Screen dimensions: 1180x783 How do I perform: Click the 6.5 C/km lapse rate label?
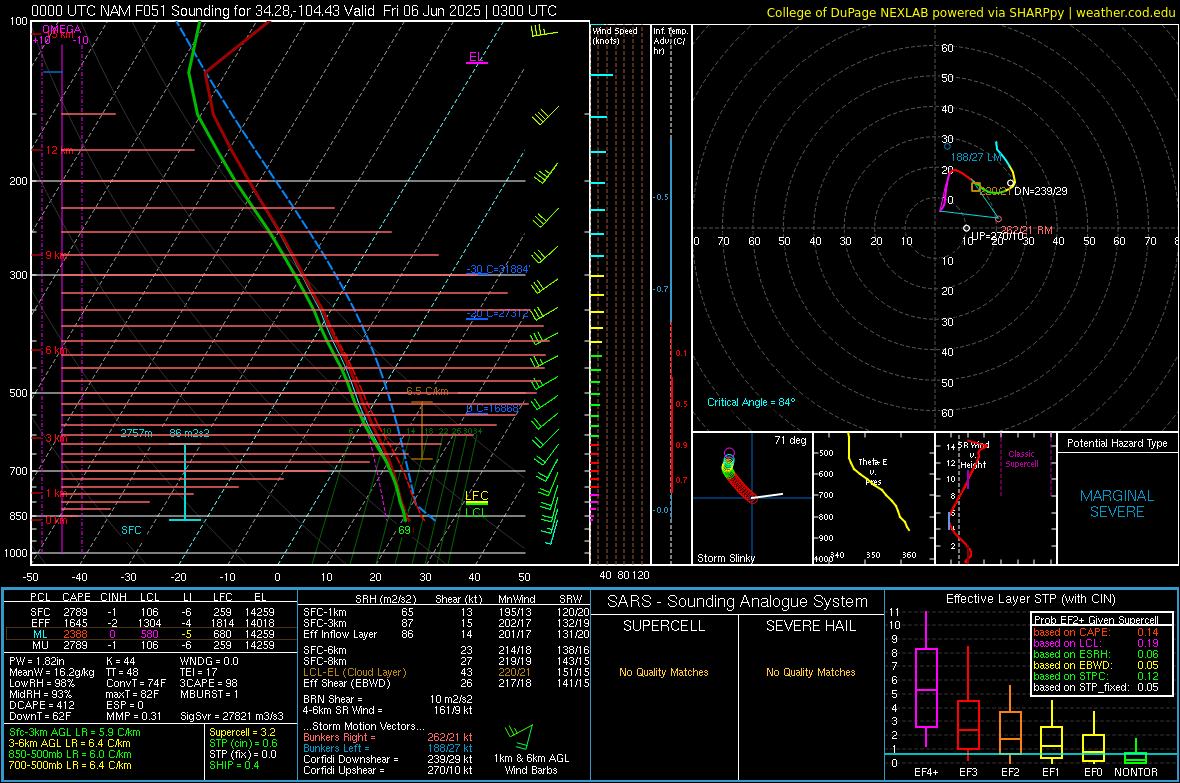(x=427, y=391)
